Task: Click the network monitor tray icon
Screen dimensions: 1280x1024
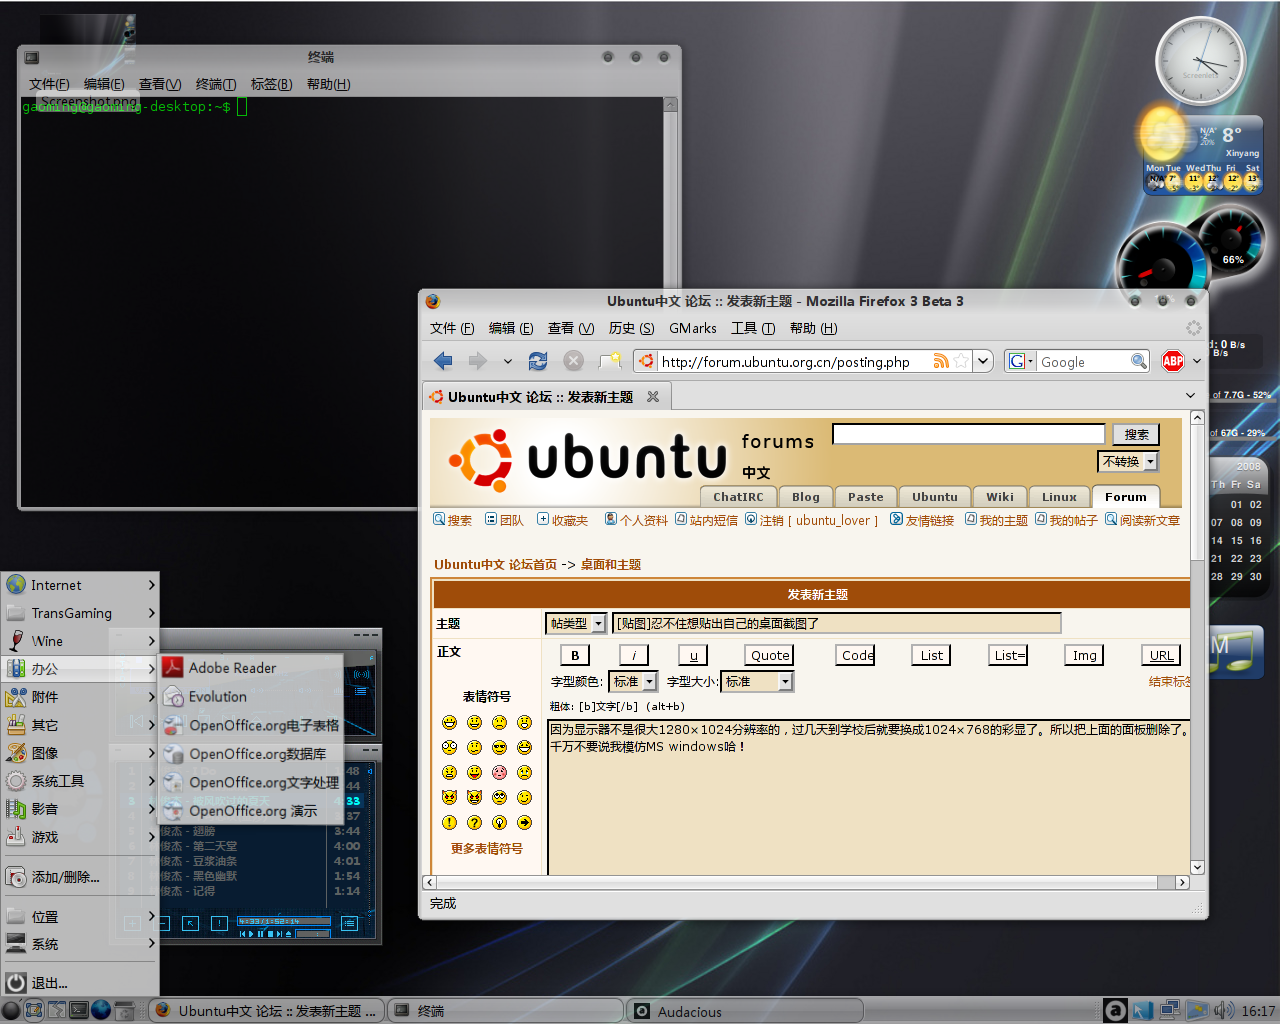Action: click(1168, 1010)
